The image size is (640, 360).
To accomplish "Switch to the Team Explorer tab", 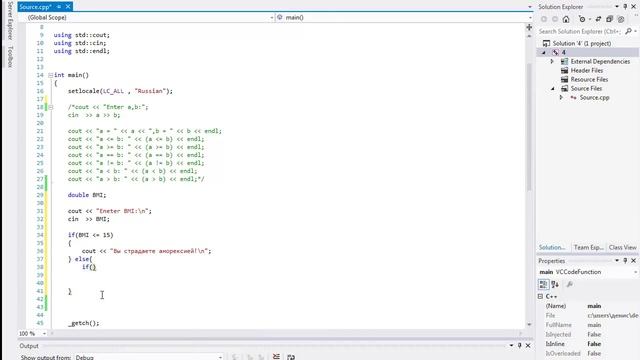I will [x=588, y=247].
